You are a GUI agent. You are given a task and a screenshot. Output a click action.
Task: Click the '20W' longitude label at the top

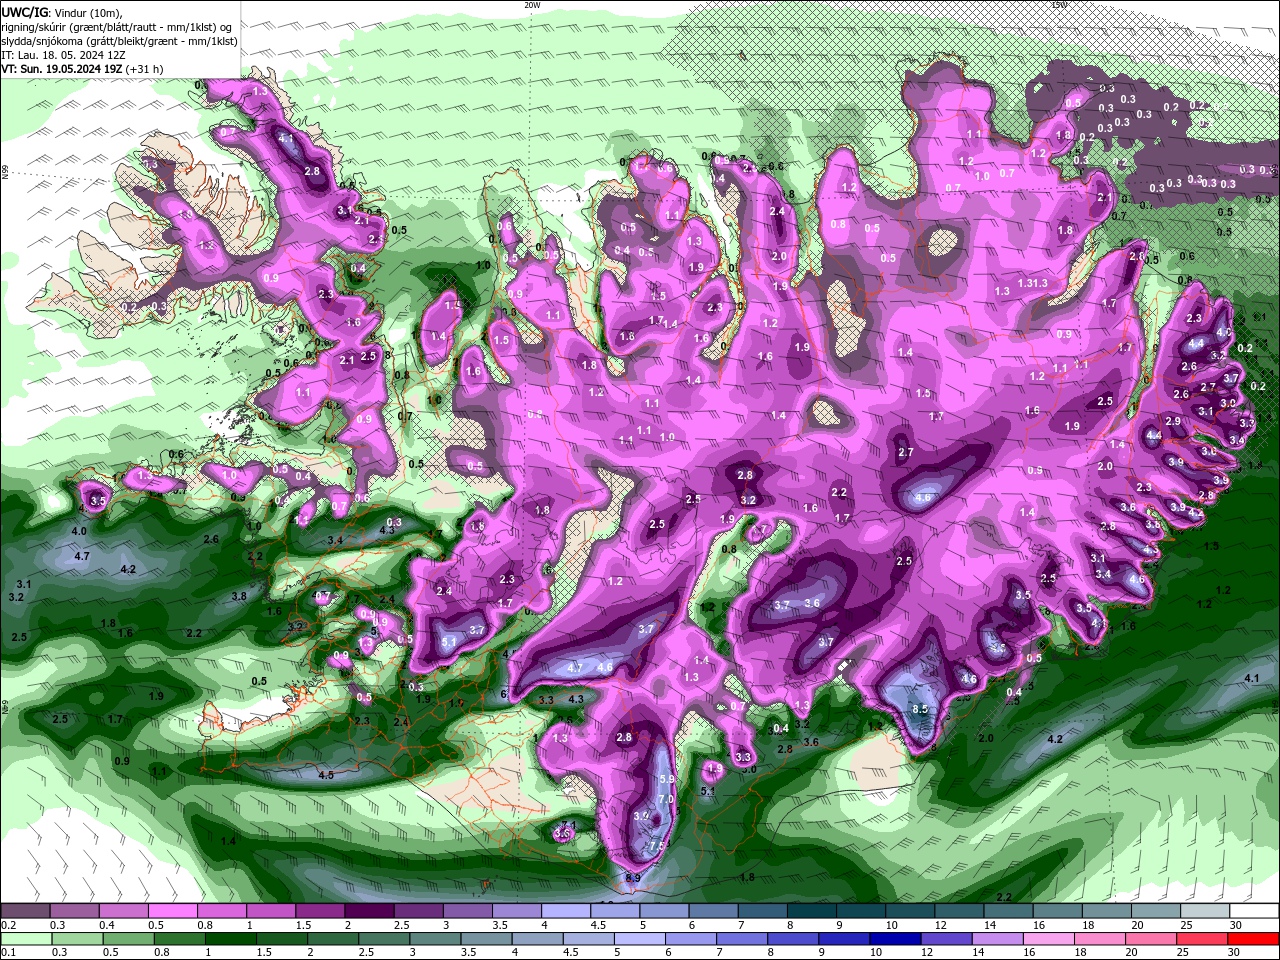coord(532,5)
